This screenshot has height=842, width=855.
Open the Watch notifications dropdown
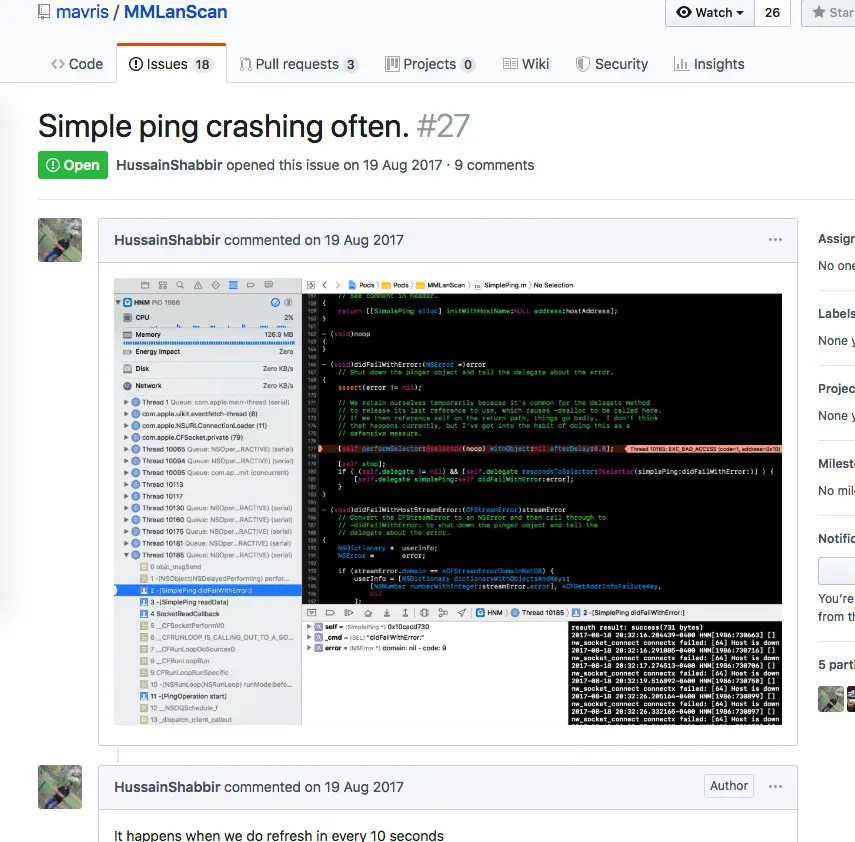click(710, 13)
